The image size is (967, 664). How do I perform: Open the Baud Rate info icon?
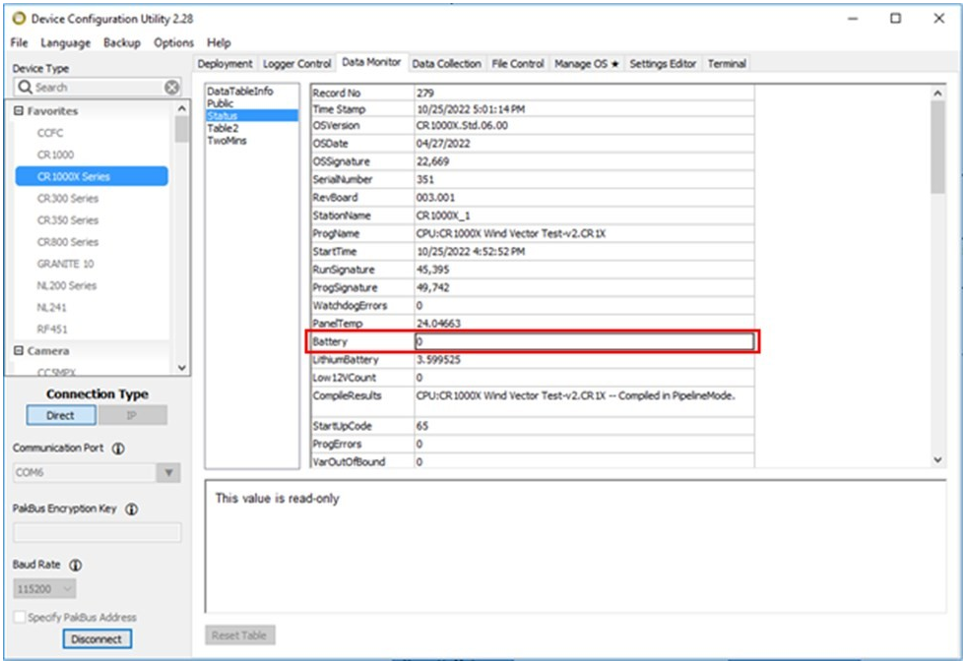point(76,565)
